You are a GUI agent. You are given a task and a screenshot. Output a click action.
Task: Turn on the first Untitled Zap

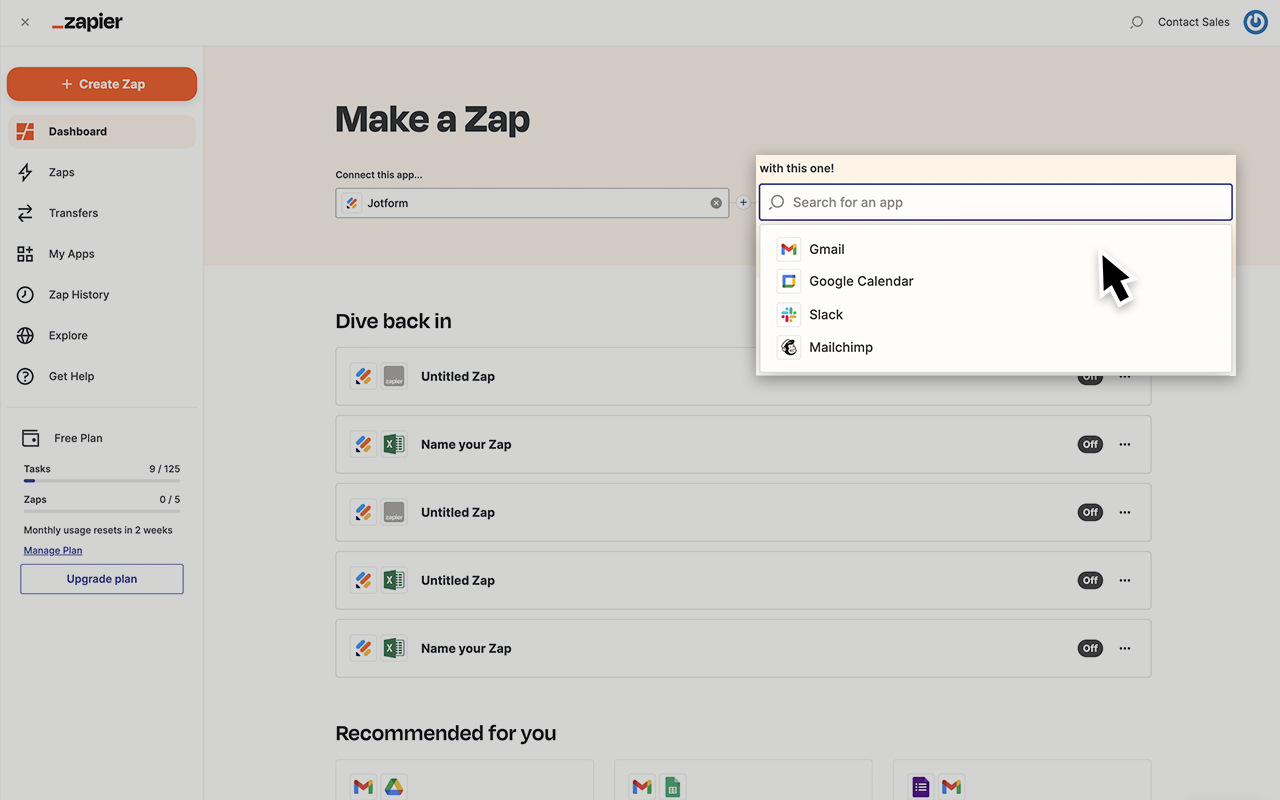click(x=1090, y=376)
